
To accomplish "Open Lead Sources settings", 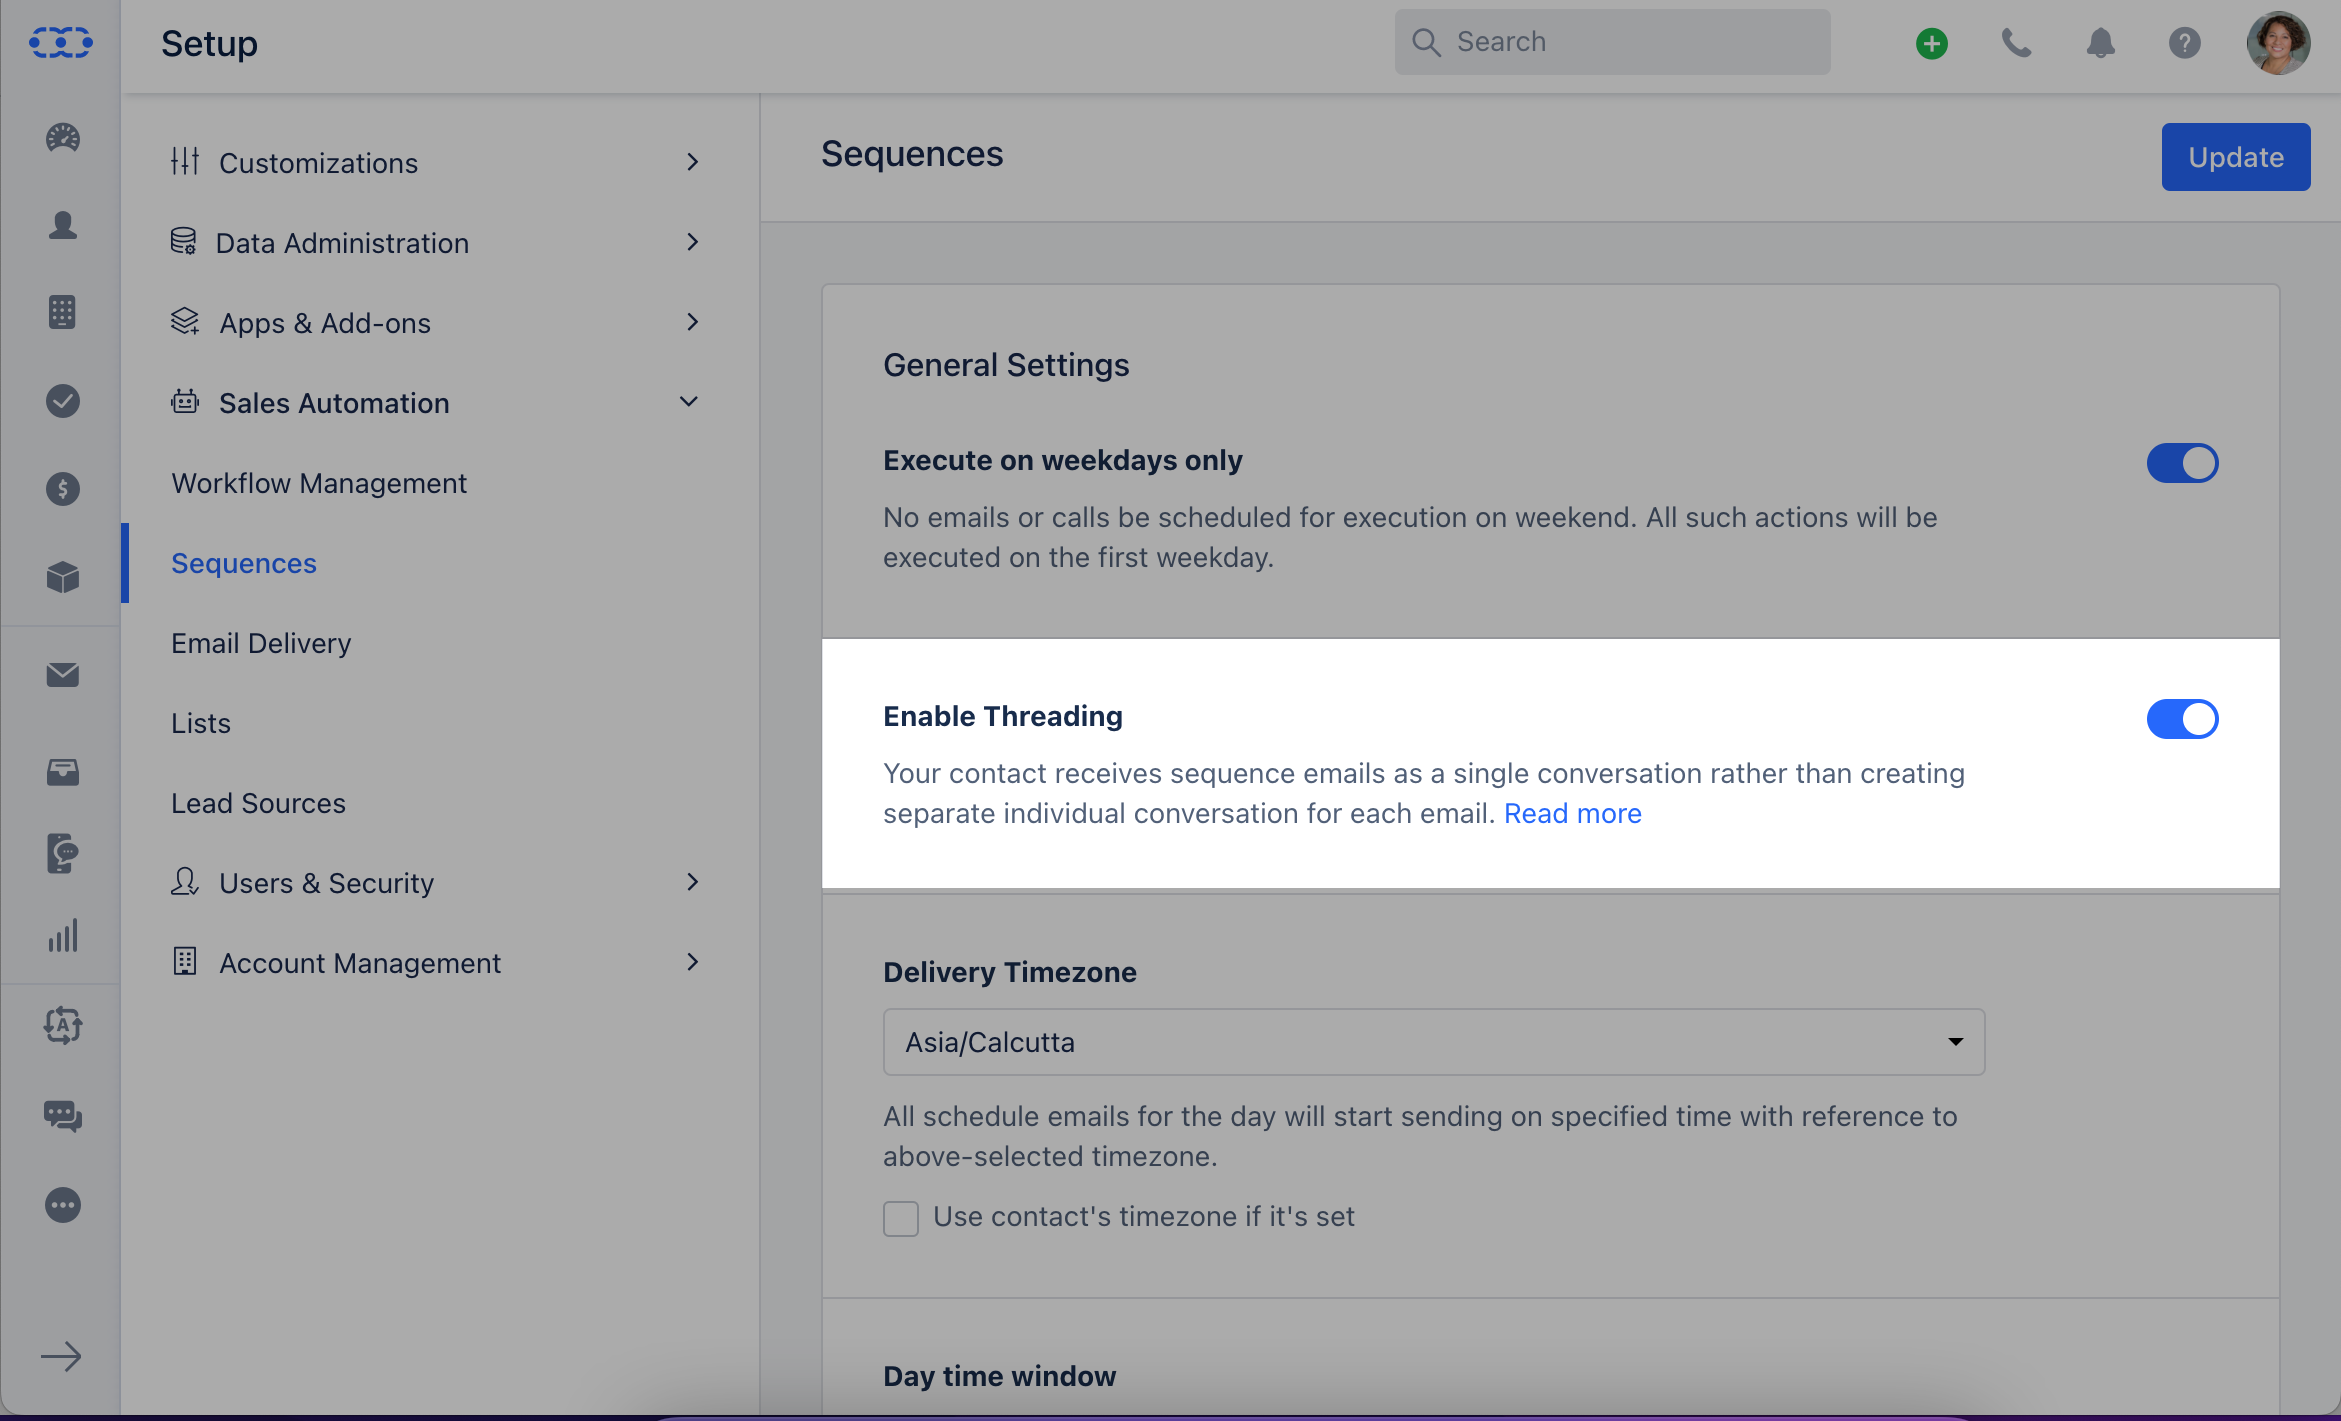I will [258, 803].
